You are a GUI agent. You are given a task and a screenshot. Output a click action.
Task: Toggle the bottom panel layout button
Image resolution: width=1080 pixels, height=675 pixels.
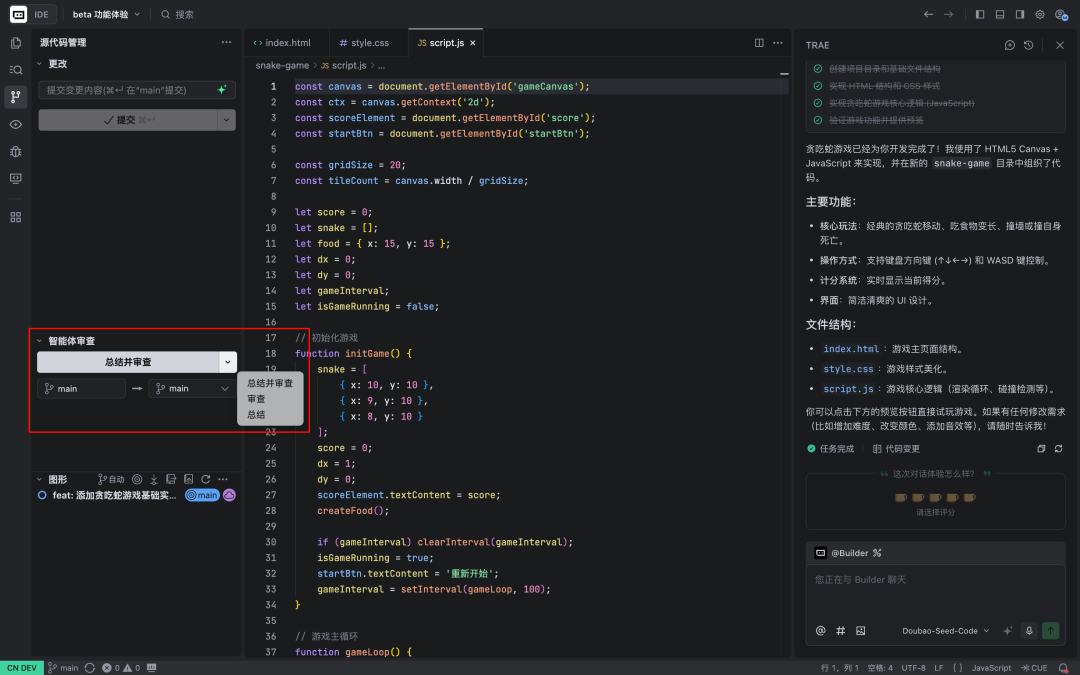click(x=1000, y=15)
